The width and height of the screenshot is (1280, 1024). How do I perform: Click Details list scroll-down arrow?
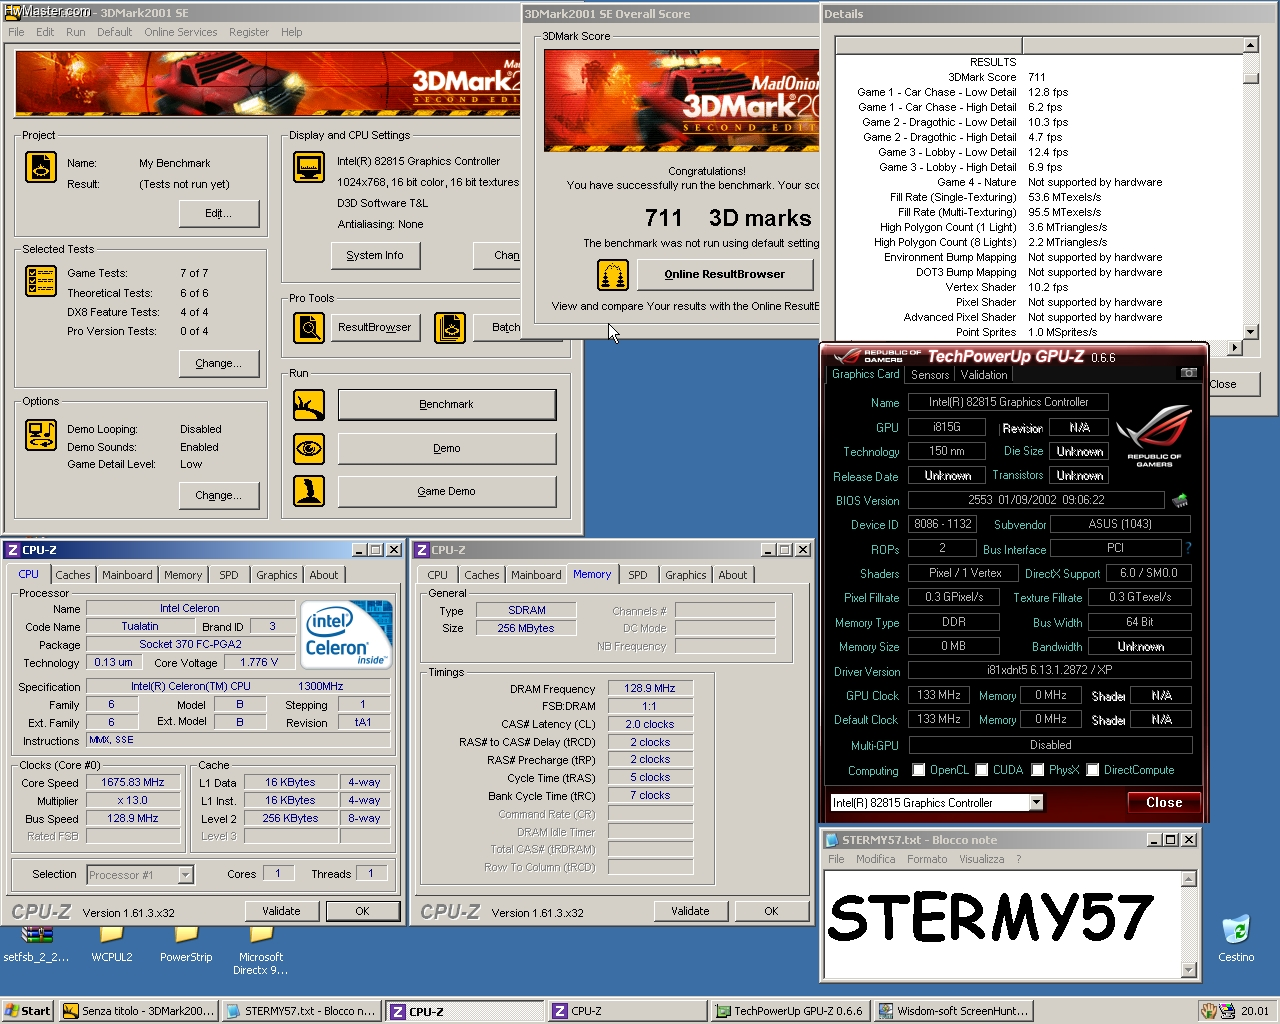[x=1250, y=331]
